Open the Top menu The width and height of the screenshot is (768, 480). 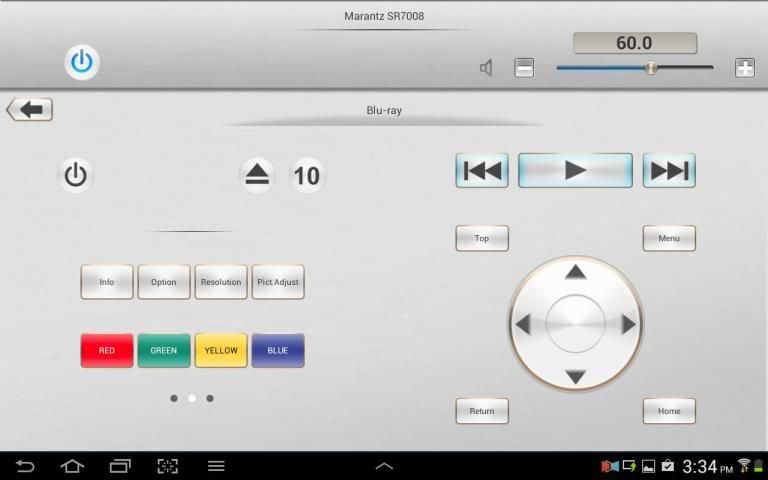(482, 238)
